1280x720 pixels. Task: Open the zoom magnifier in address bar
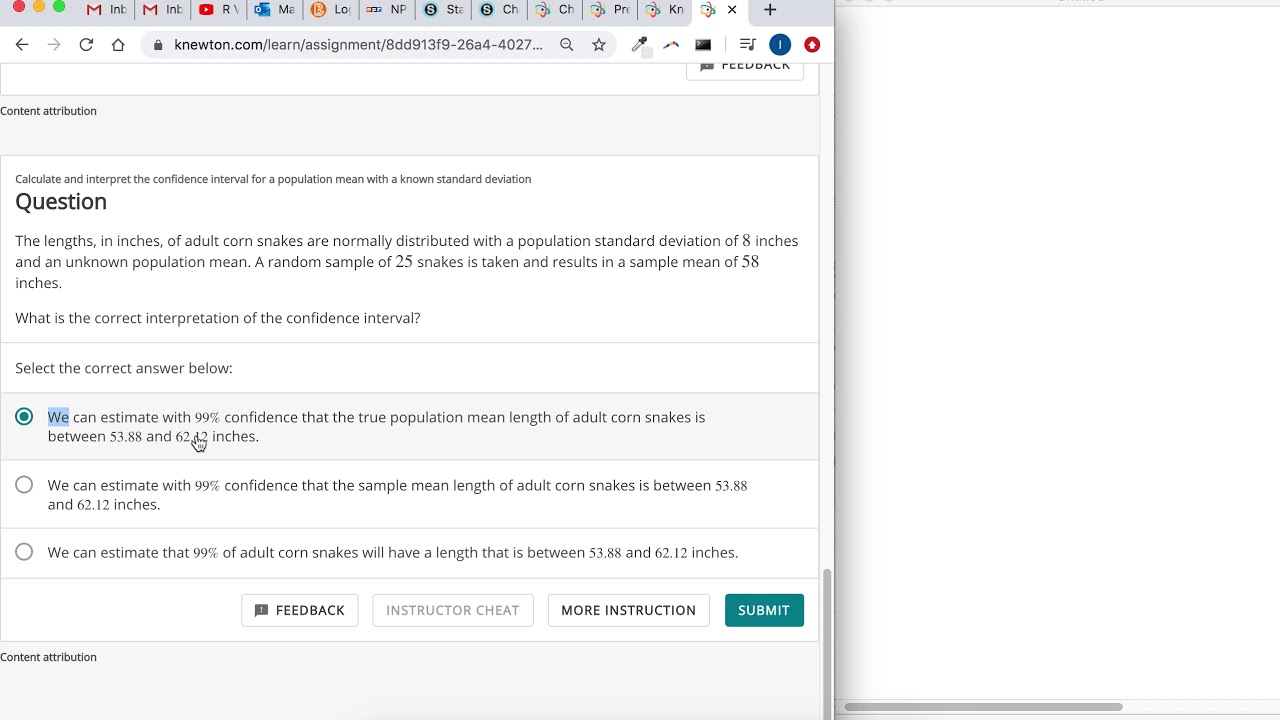567,45
